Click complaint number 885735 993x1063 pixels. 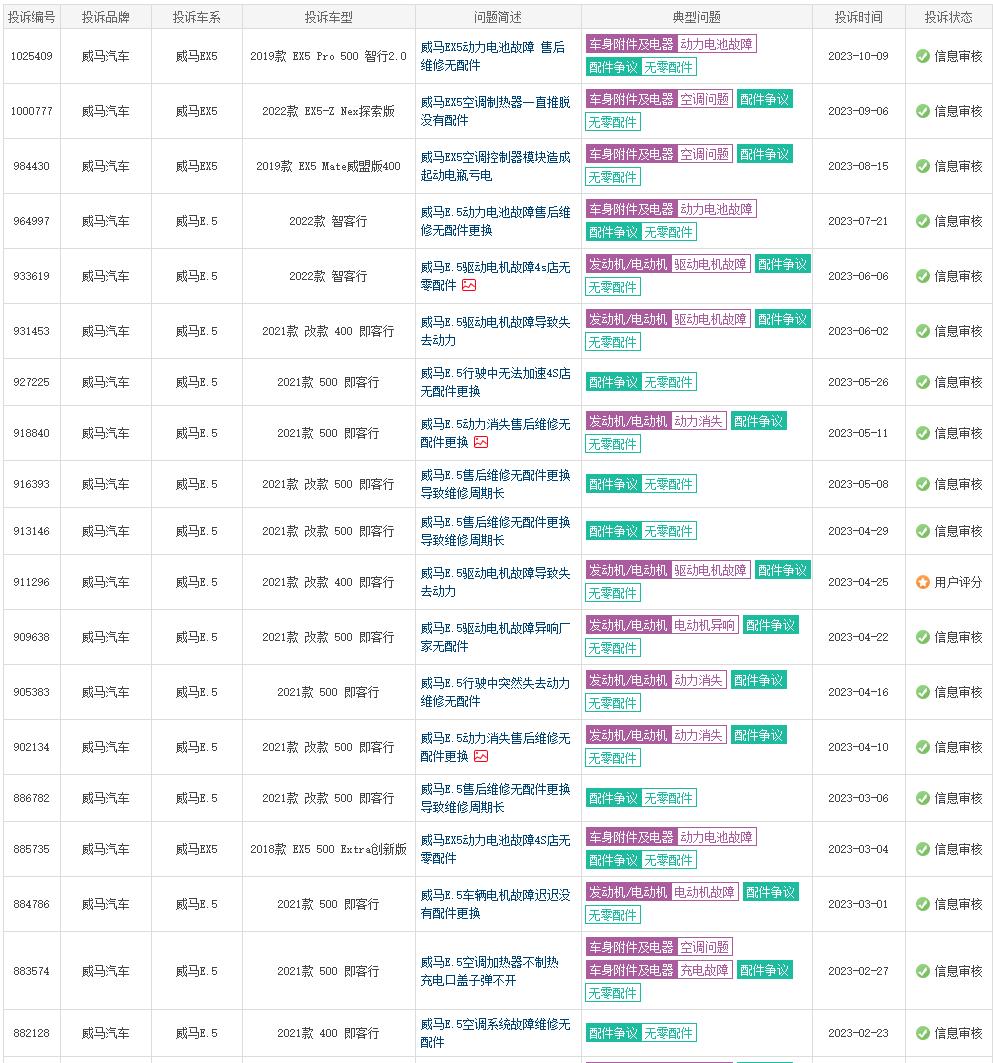pyautogui.click(x=31, y=849)
